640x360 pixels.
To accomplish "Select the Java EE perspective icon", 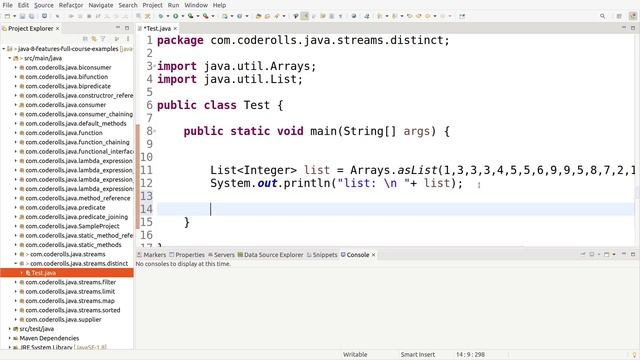I will click(633, 16).
